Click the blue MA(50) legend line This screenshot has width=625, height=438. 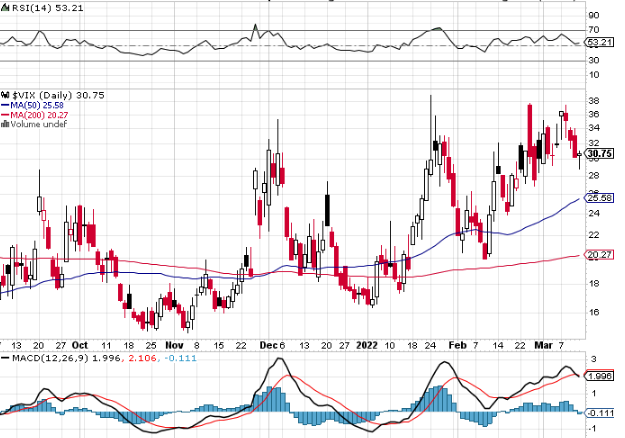[x=5, y=105]
